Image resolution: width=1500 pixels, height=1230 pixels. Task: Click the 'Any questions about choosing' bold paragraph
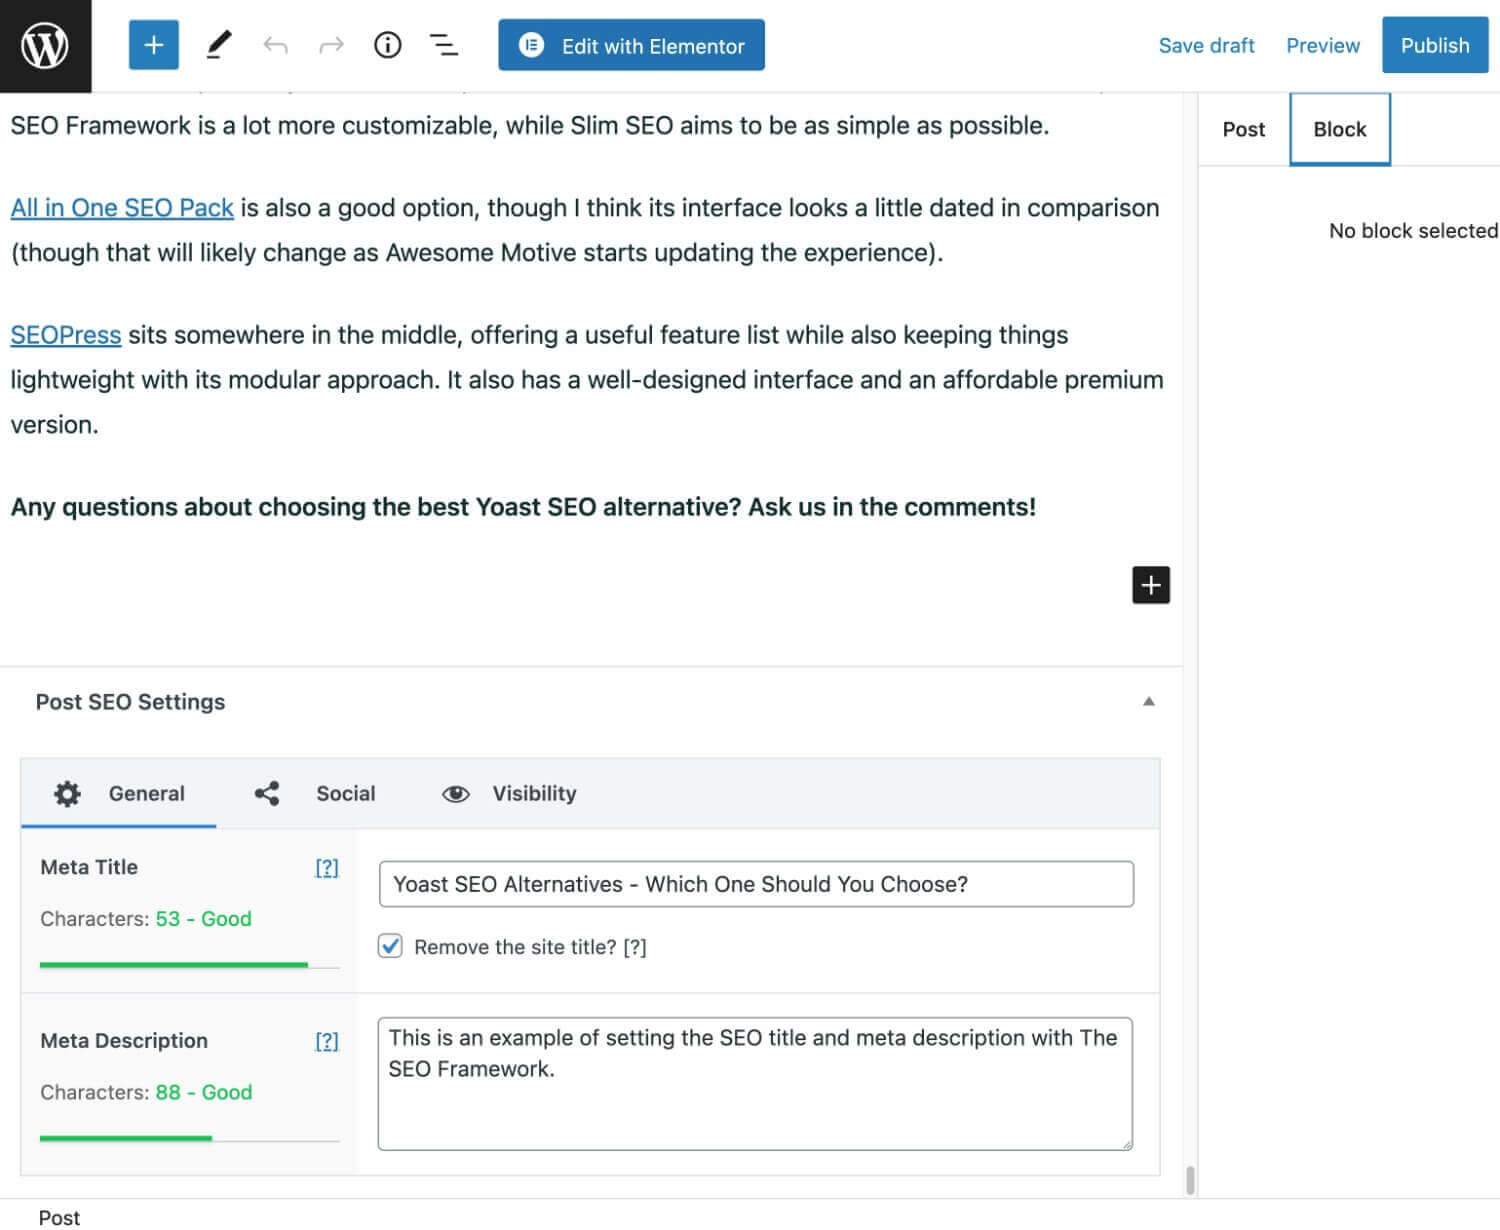click(x=523, y=507)
